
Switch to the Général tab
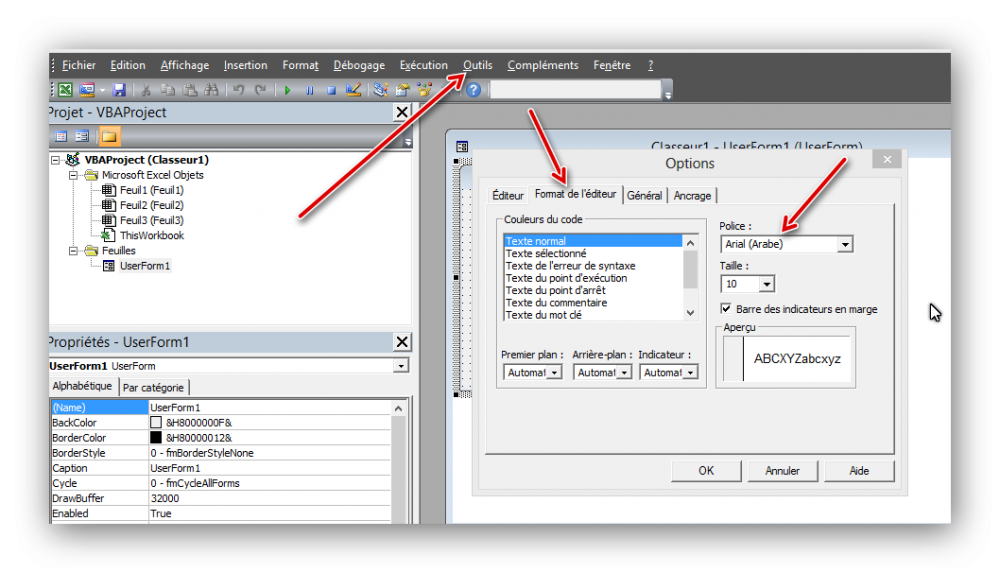click(645, 196)
